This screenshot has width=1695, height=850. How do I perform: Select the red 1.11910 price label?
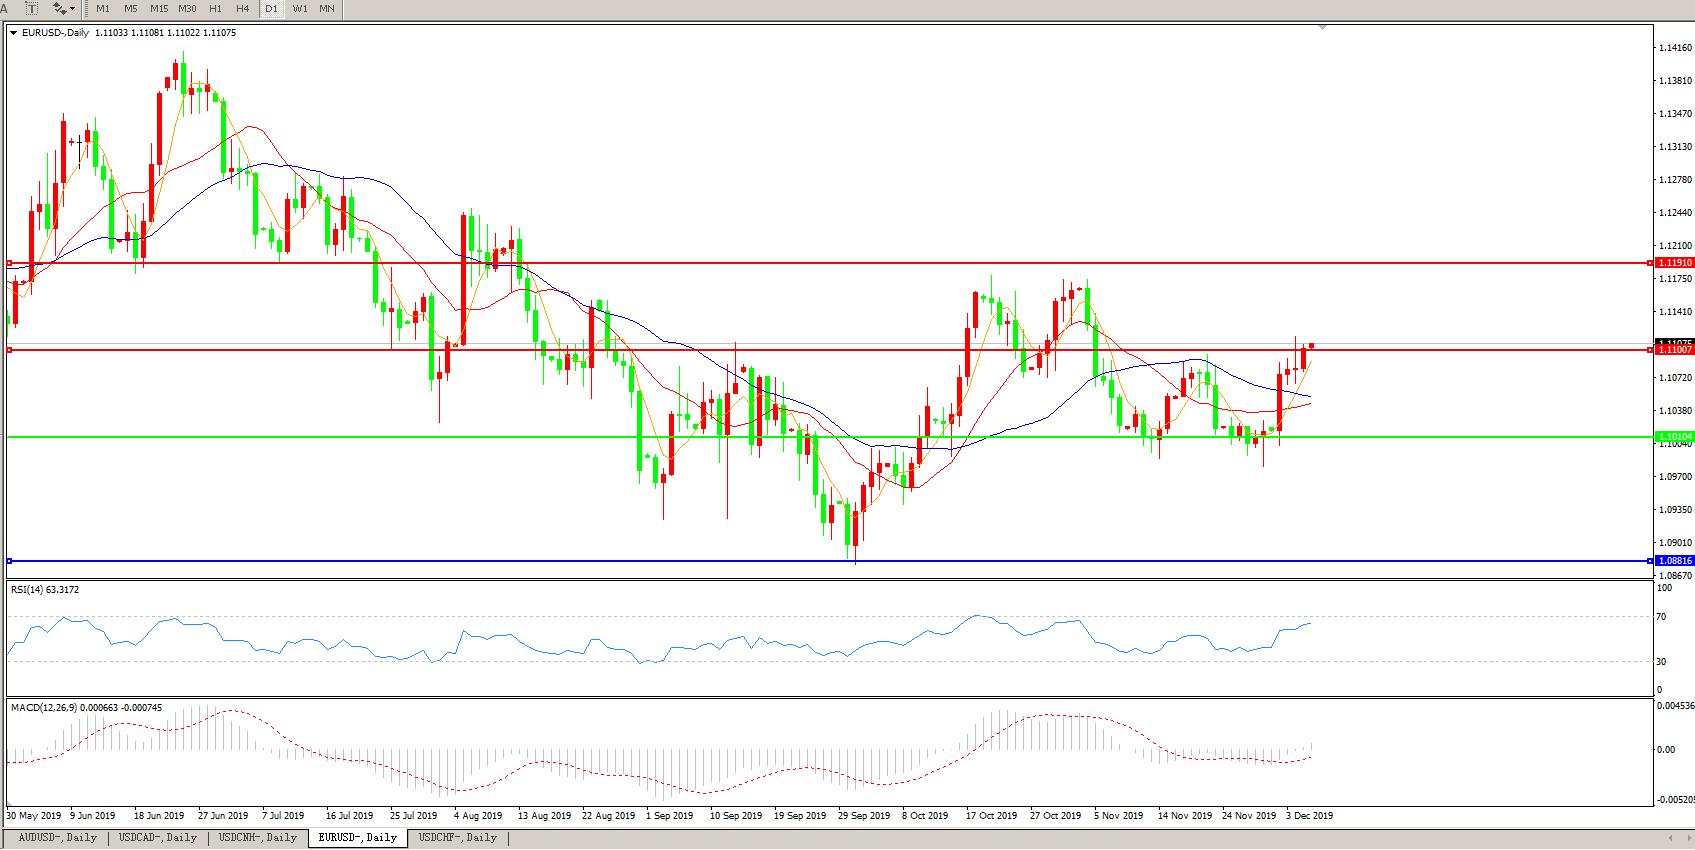click(x=1674, y=263)
